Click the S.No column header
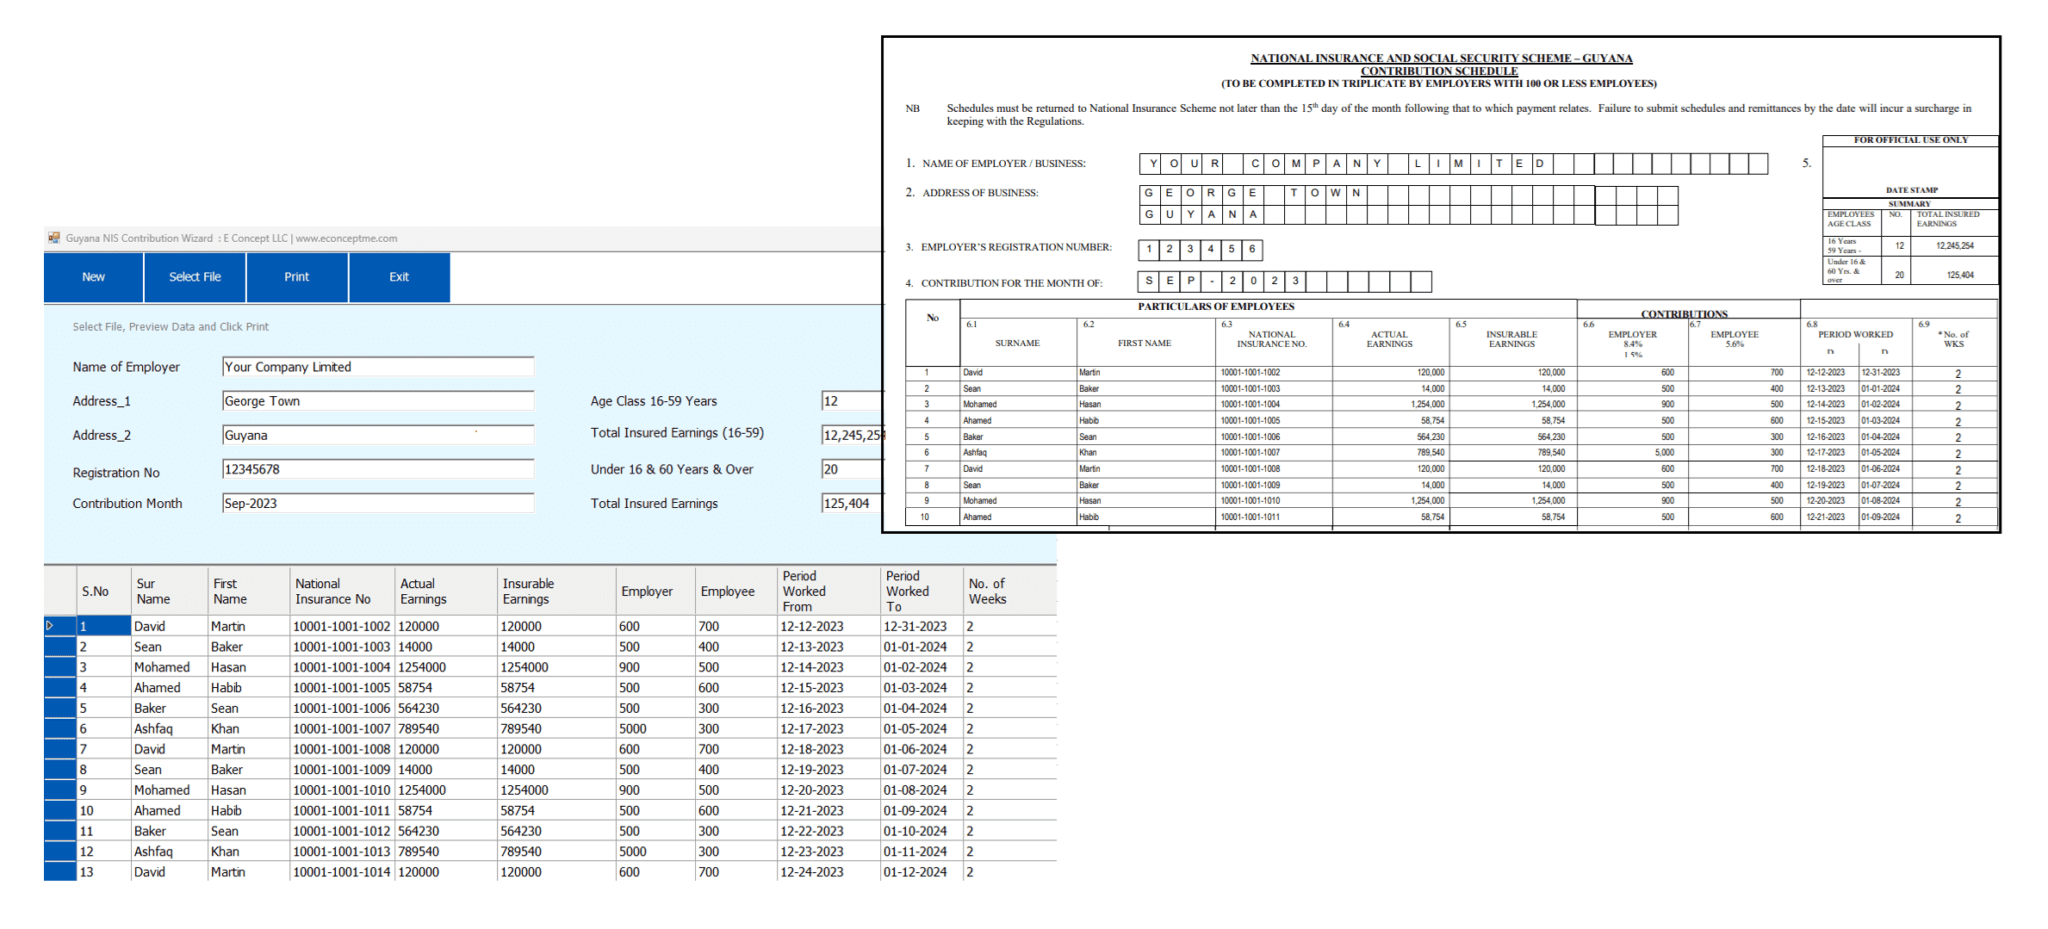This screenshot has width=2048, height=929. coord(104,591)
